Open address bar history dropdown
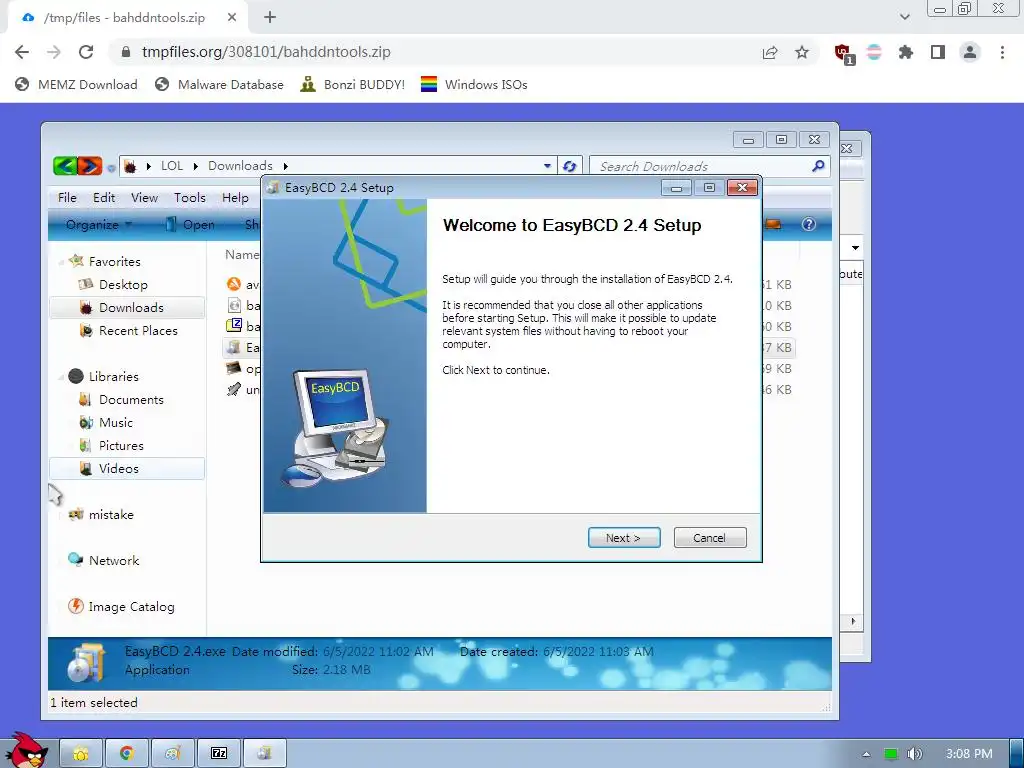The height and width of the screenshot is (768, 1024). click(x=547, y=166)
